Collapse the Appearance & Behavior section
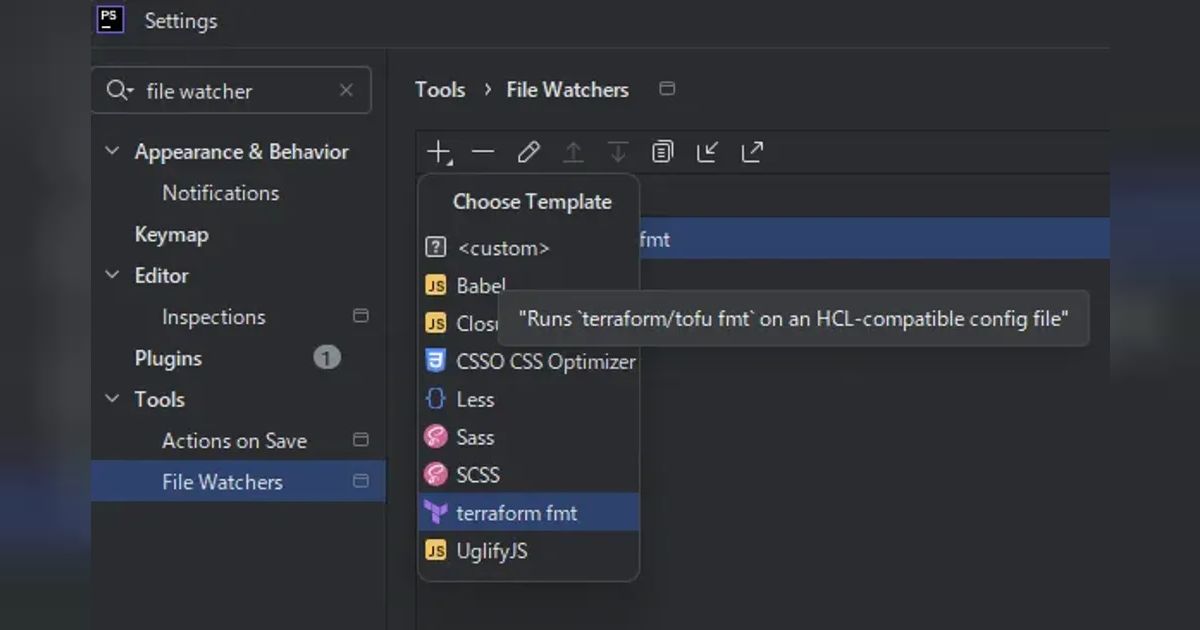The width and height of the screenshot is (1200, 630). tap(112, 151)
